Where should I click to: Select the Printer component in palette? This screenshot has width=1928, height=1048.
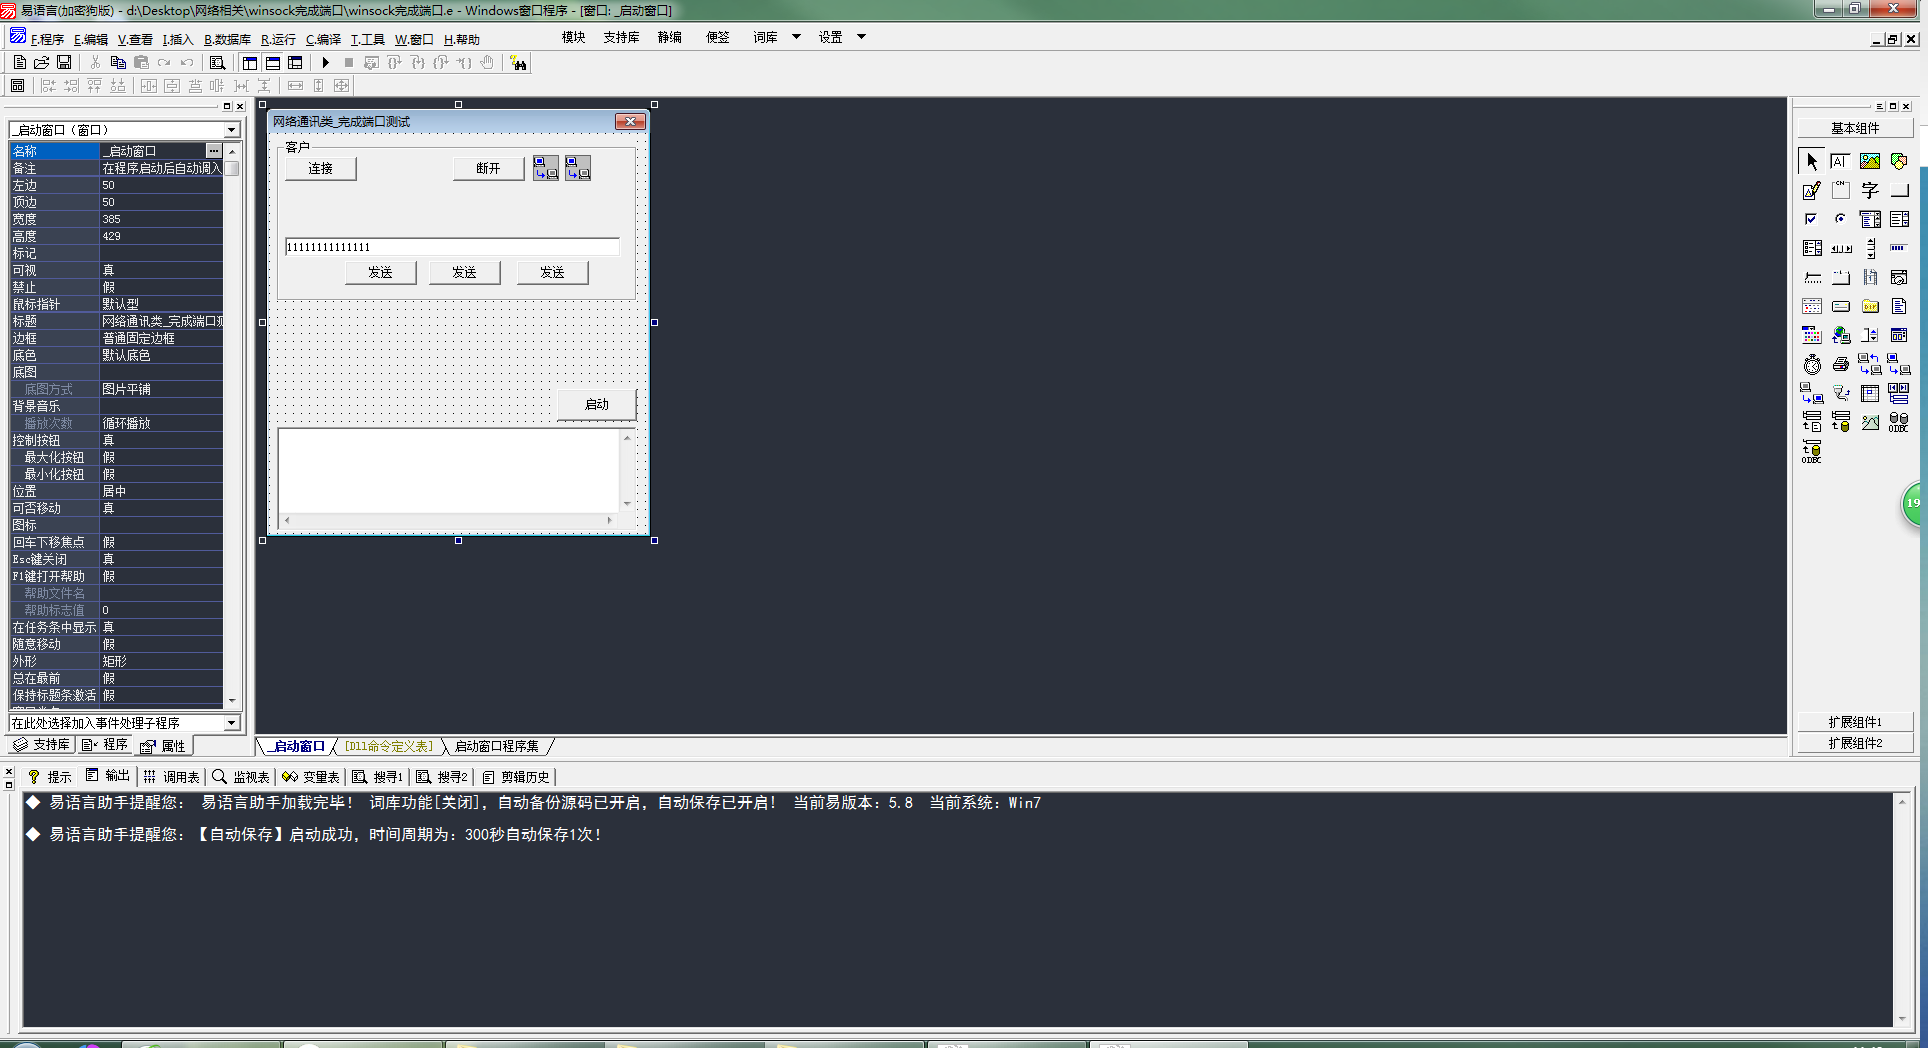tap(1840, 365)
